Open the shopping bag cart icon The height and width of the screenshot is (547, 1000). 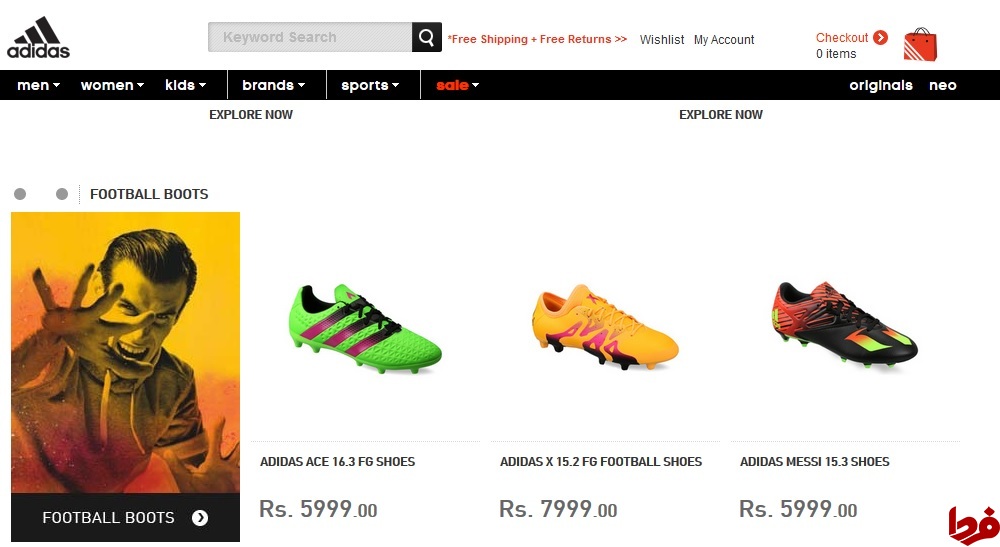click(x=920, y=45)
